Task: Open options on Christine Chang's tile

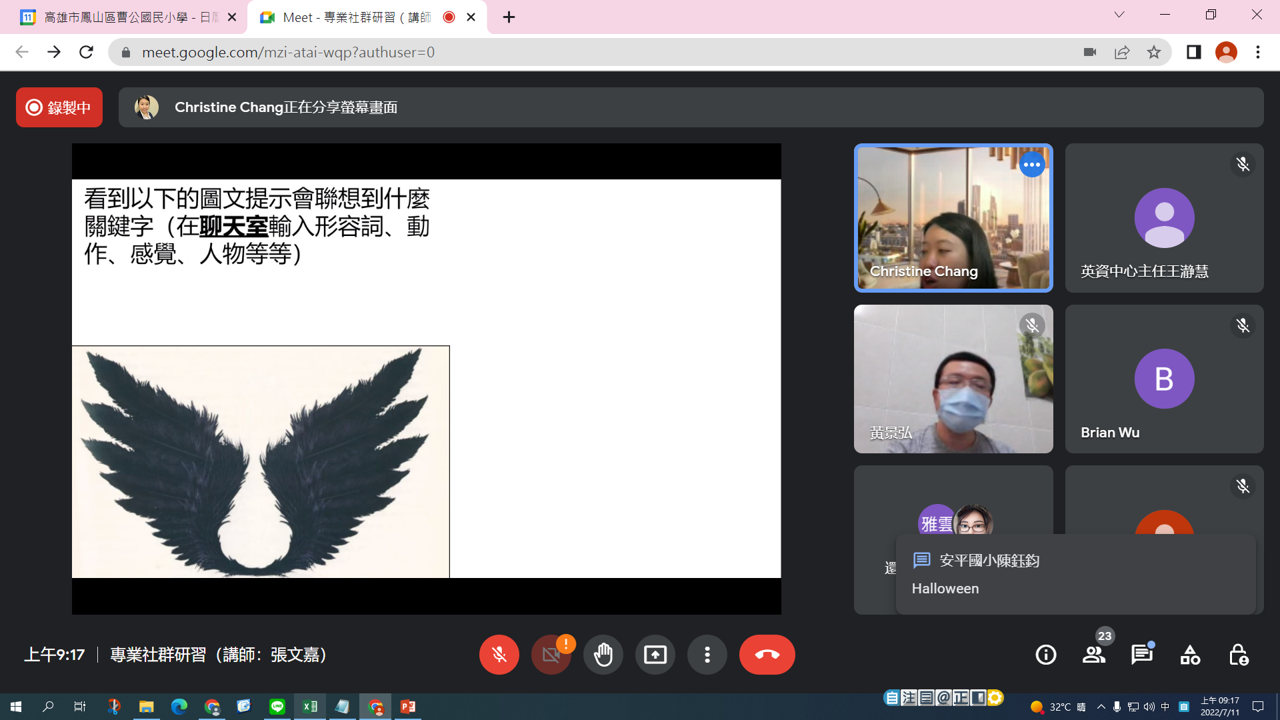Action: tap(1032, 164)
